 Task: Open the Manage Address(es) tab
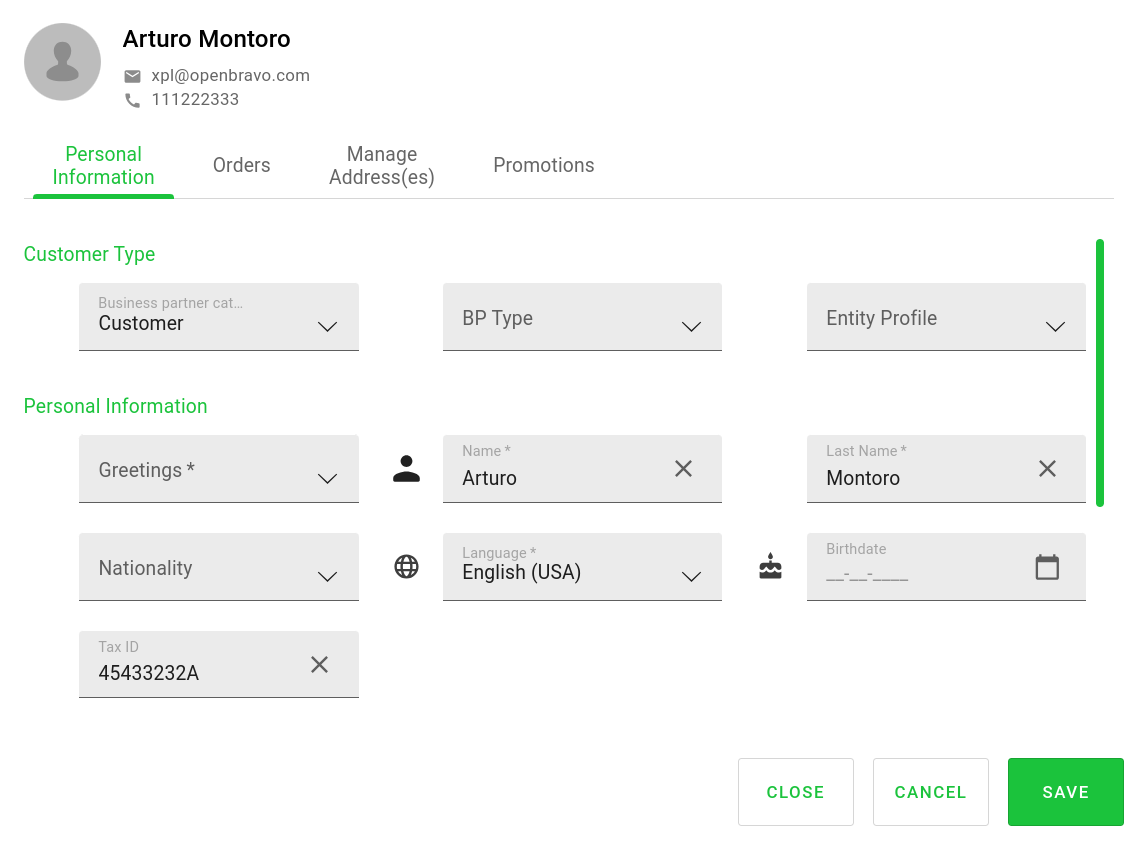(x=382, y=166)
